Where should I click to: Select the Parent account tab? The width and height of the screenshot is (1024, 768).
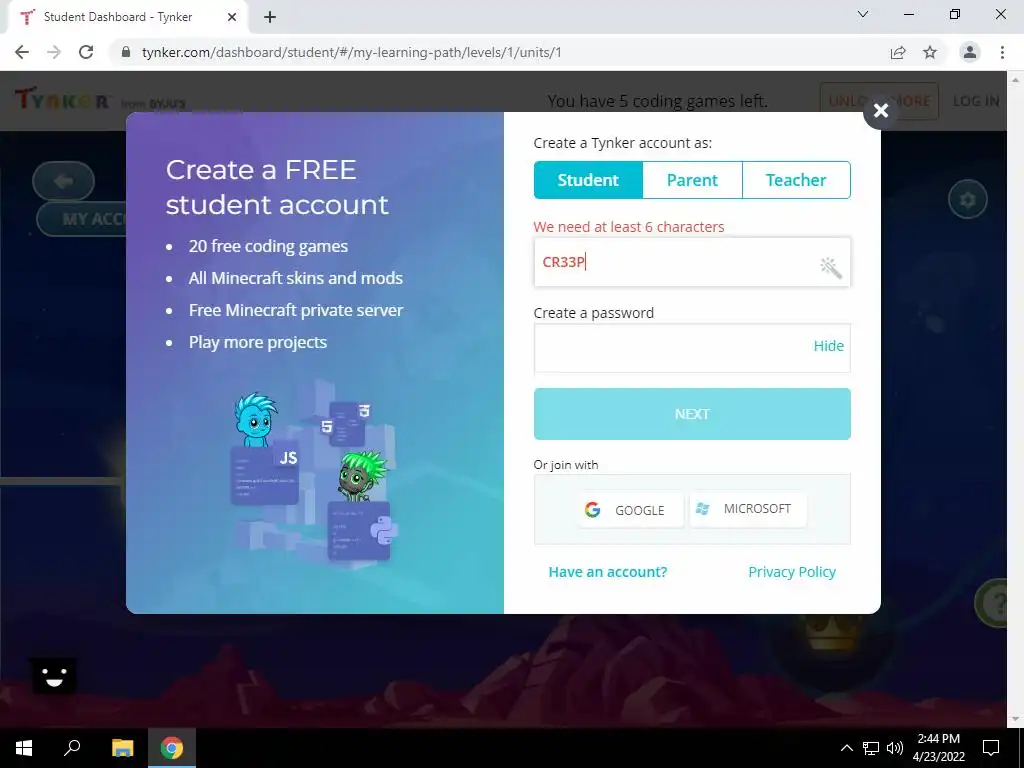(692, 180)
